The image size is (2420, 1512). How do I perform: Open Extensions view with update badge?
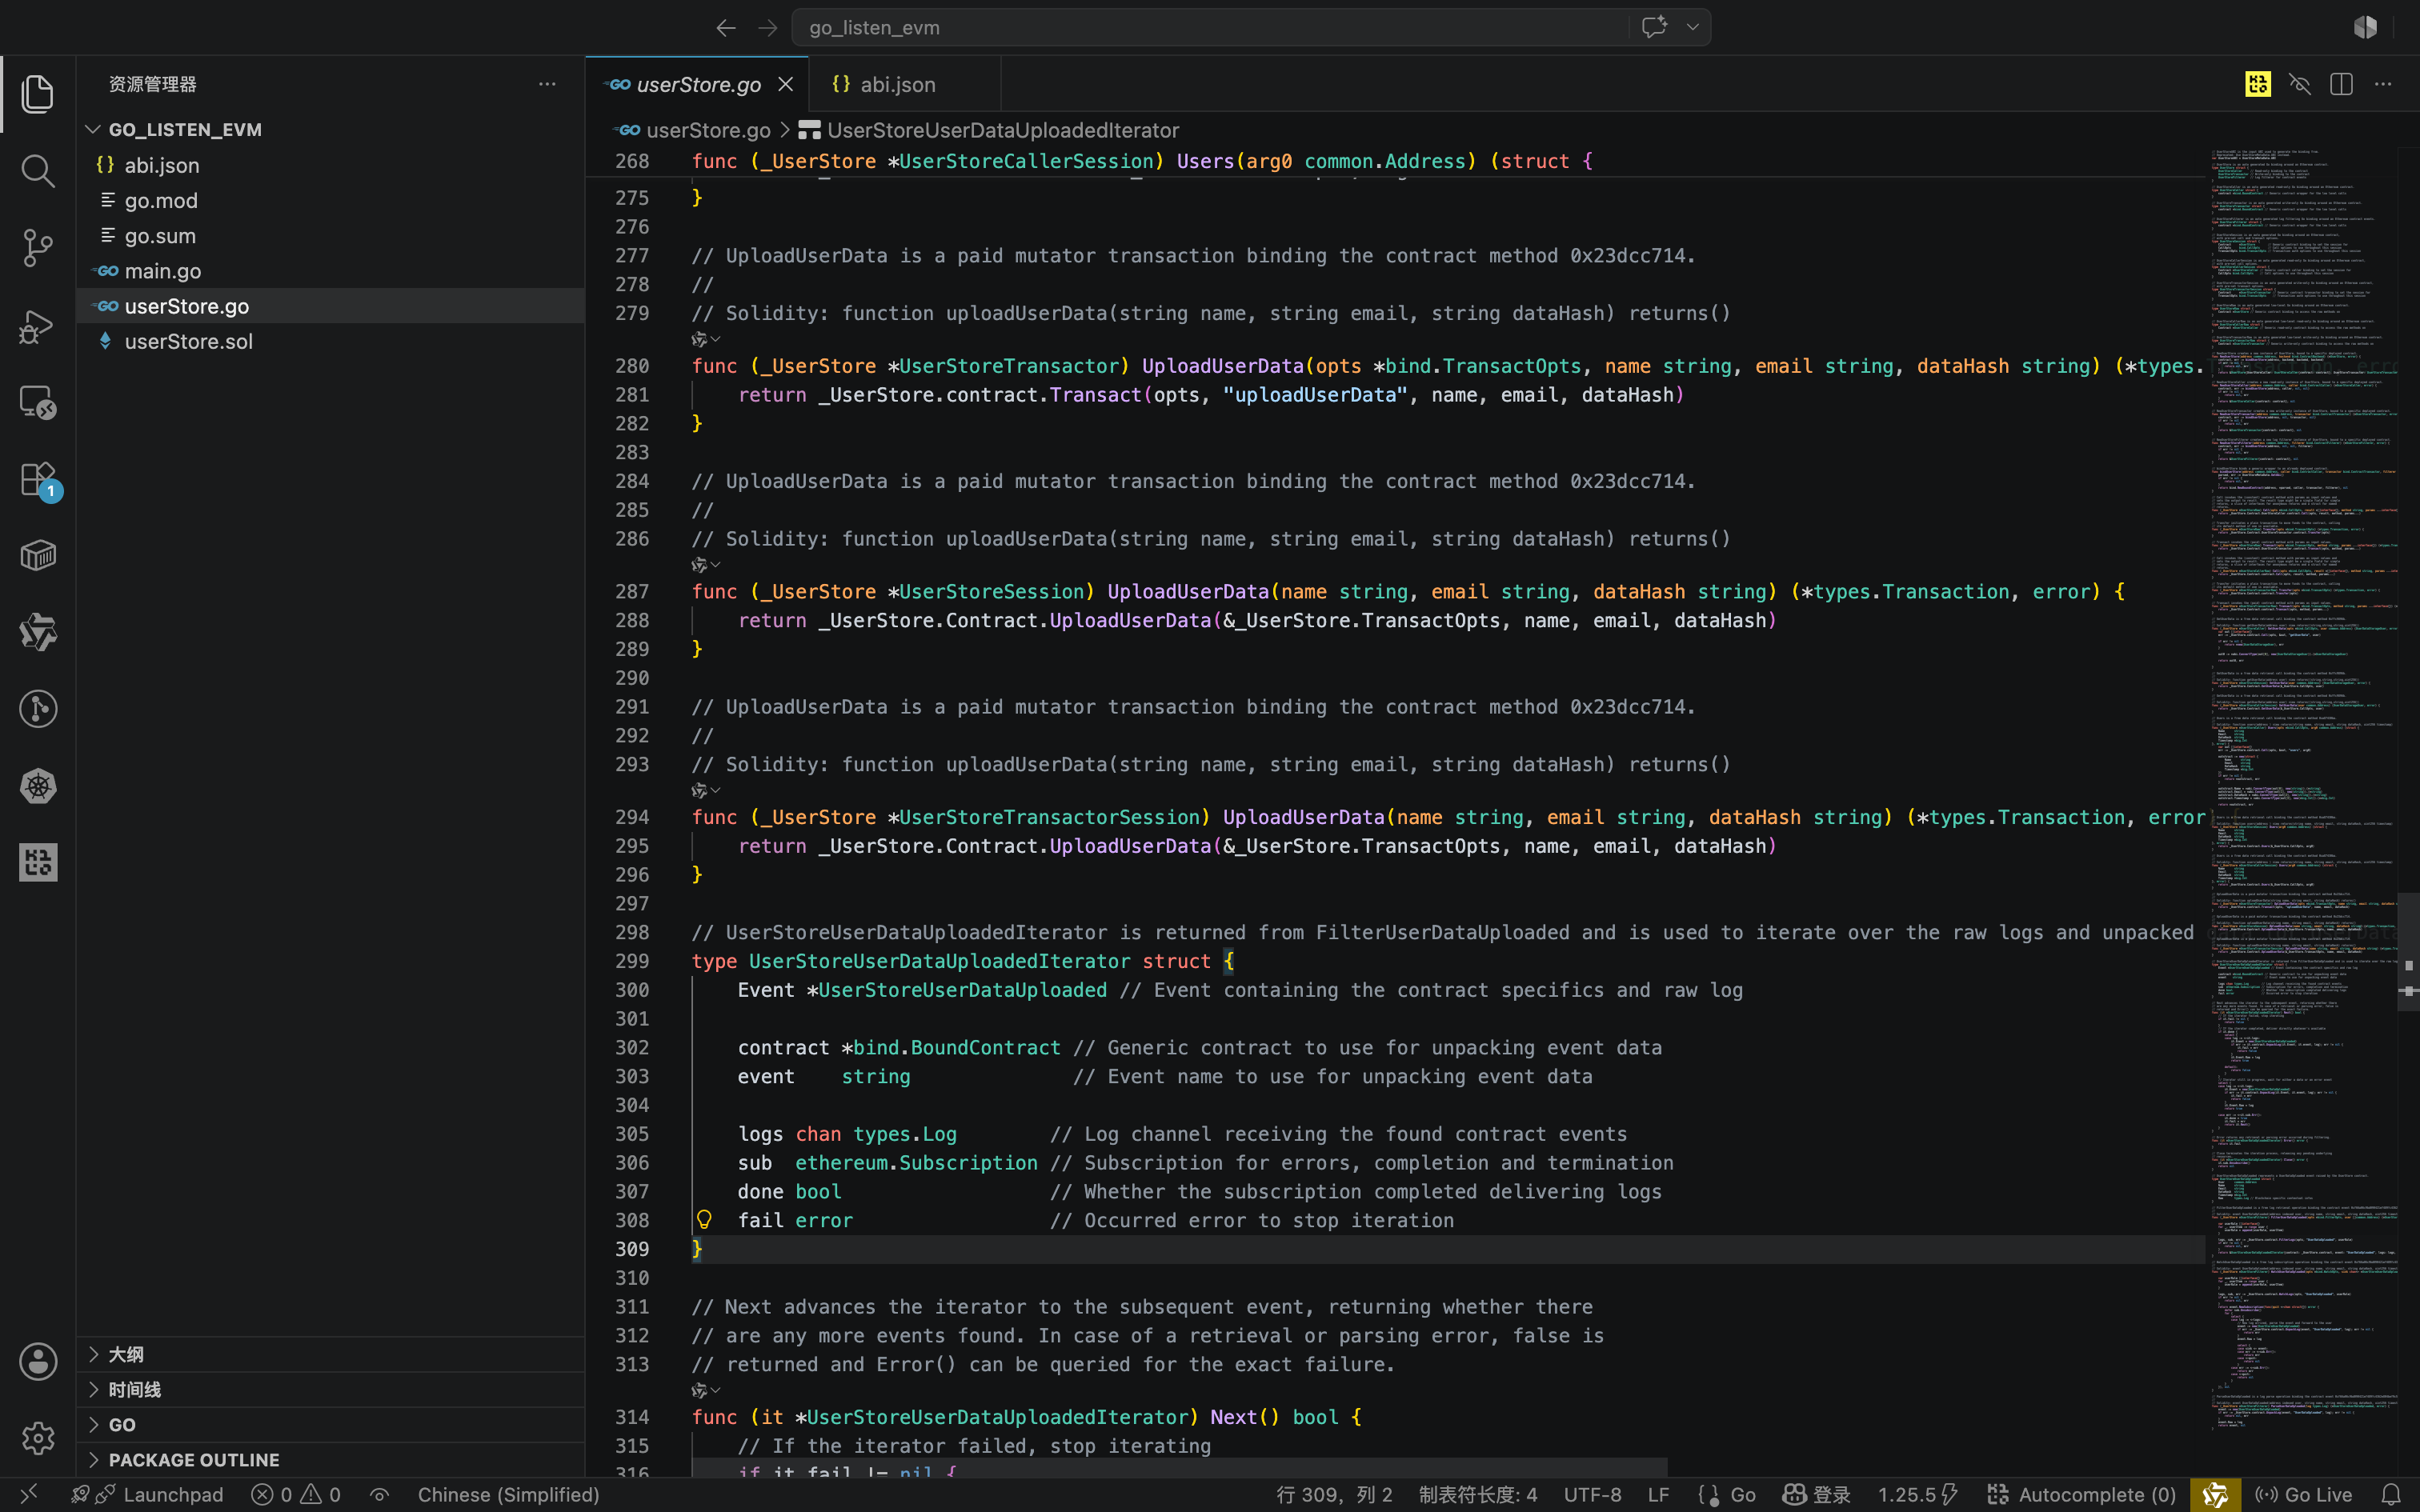click(x=38, y=479)
